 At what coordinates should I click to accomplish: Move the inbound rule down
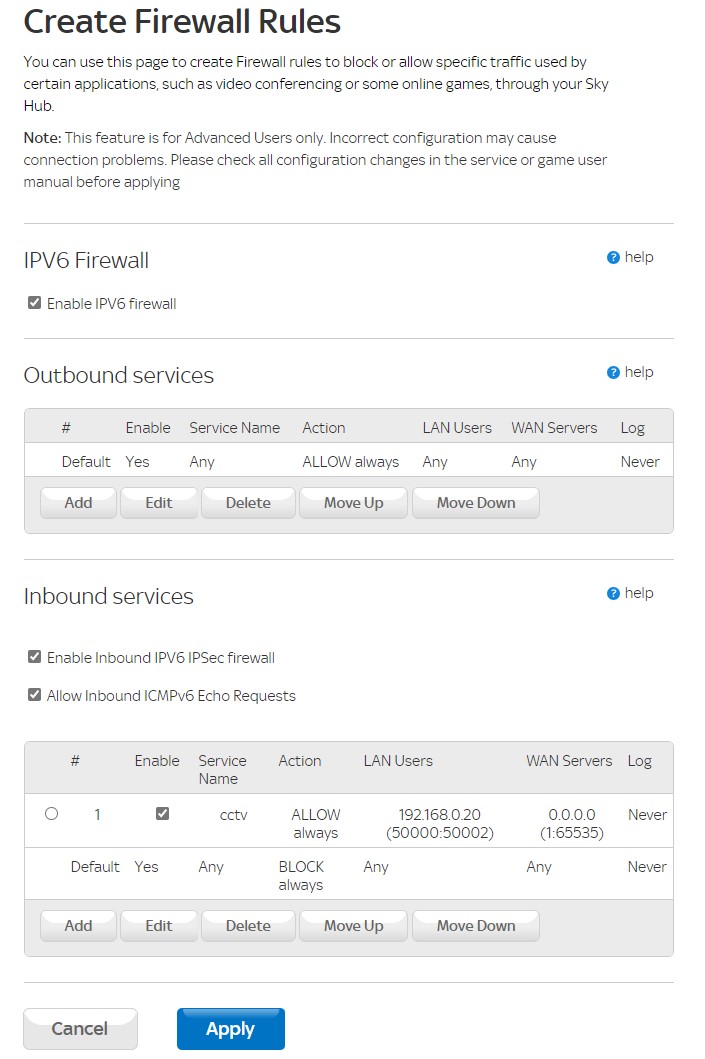476,926
